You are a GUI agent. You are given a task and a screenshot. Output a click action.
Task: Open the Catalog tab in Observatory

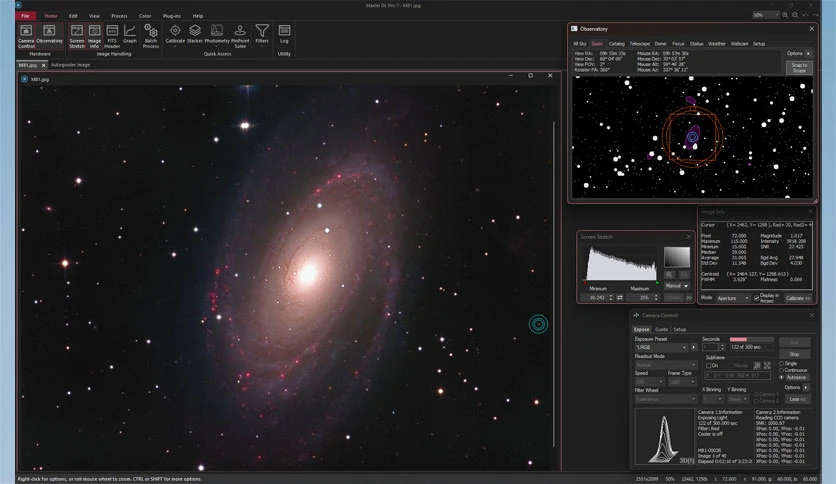tap(616, 44)
